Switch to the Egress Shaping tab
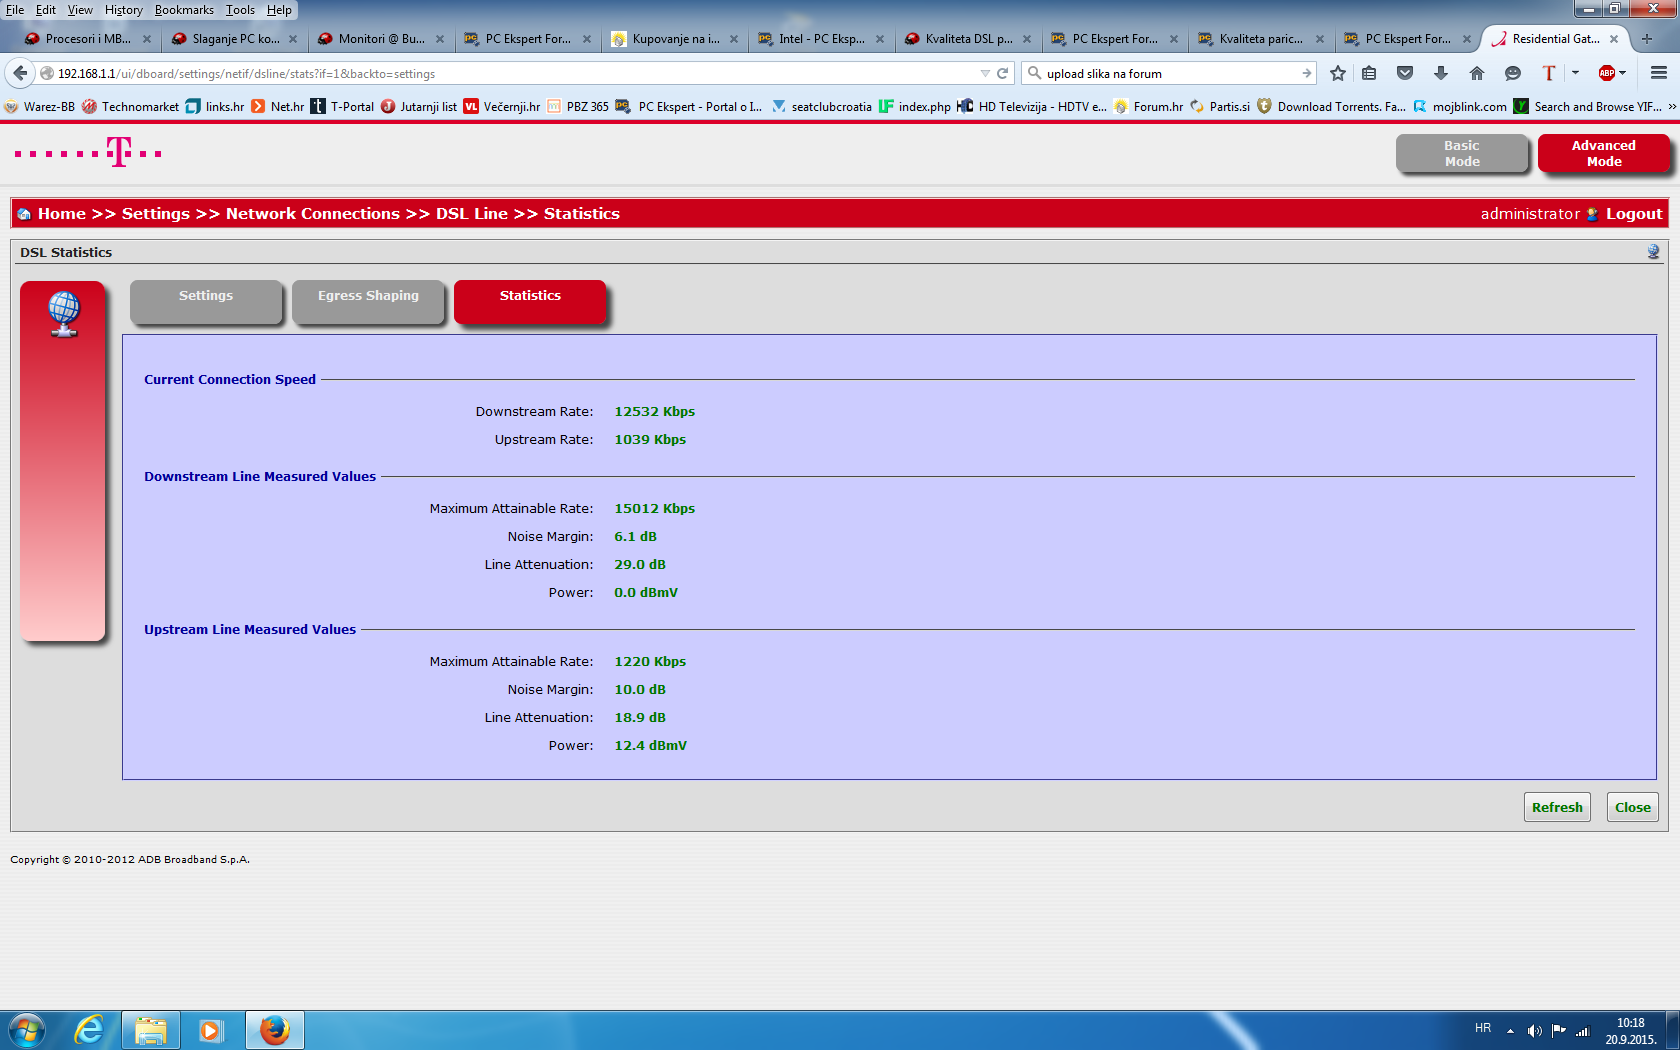This screenshot has height=1050, width=1680. (x=368, y=301)
